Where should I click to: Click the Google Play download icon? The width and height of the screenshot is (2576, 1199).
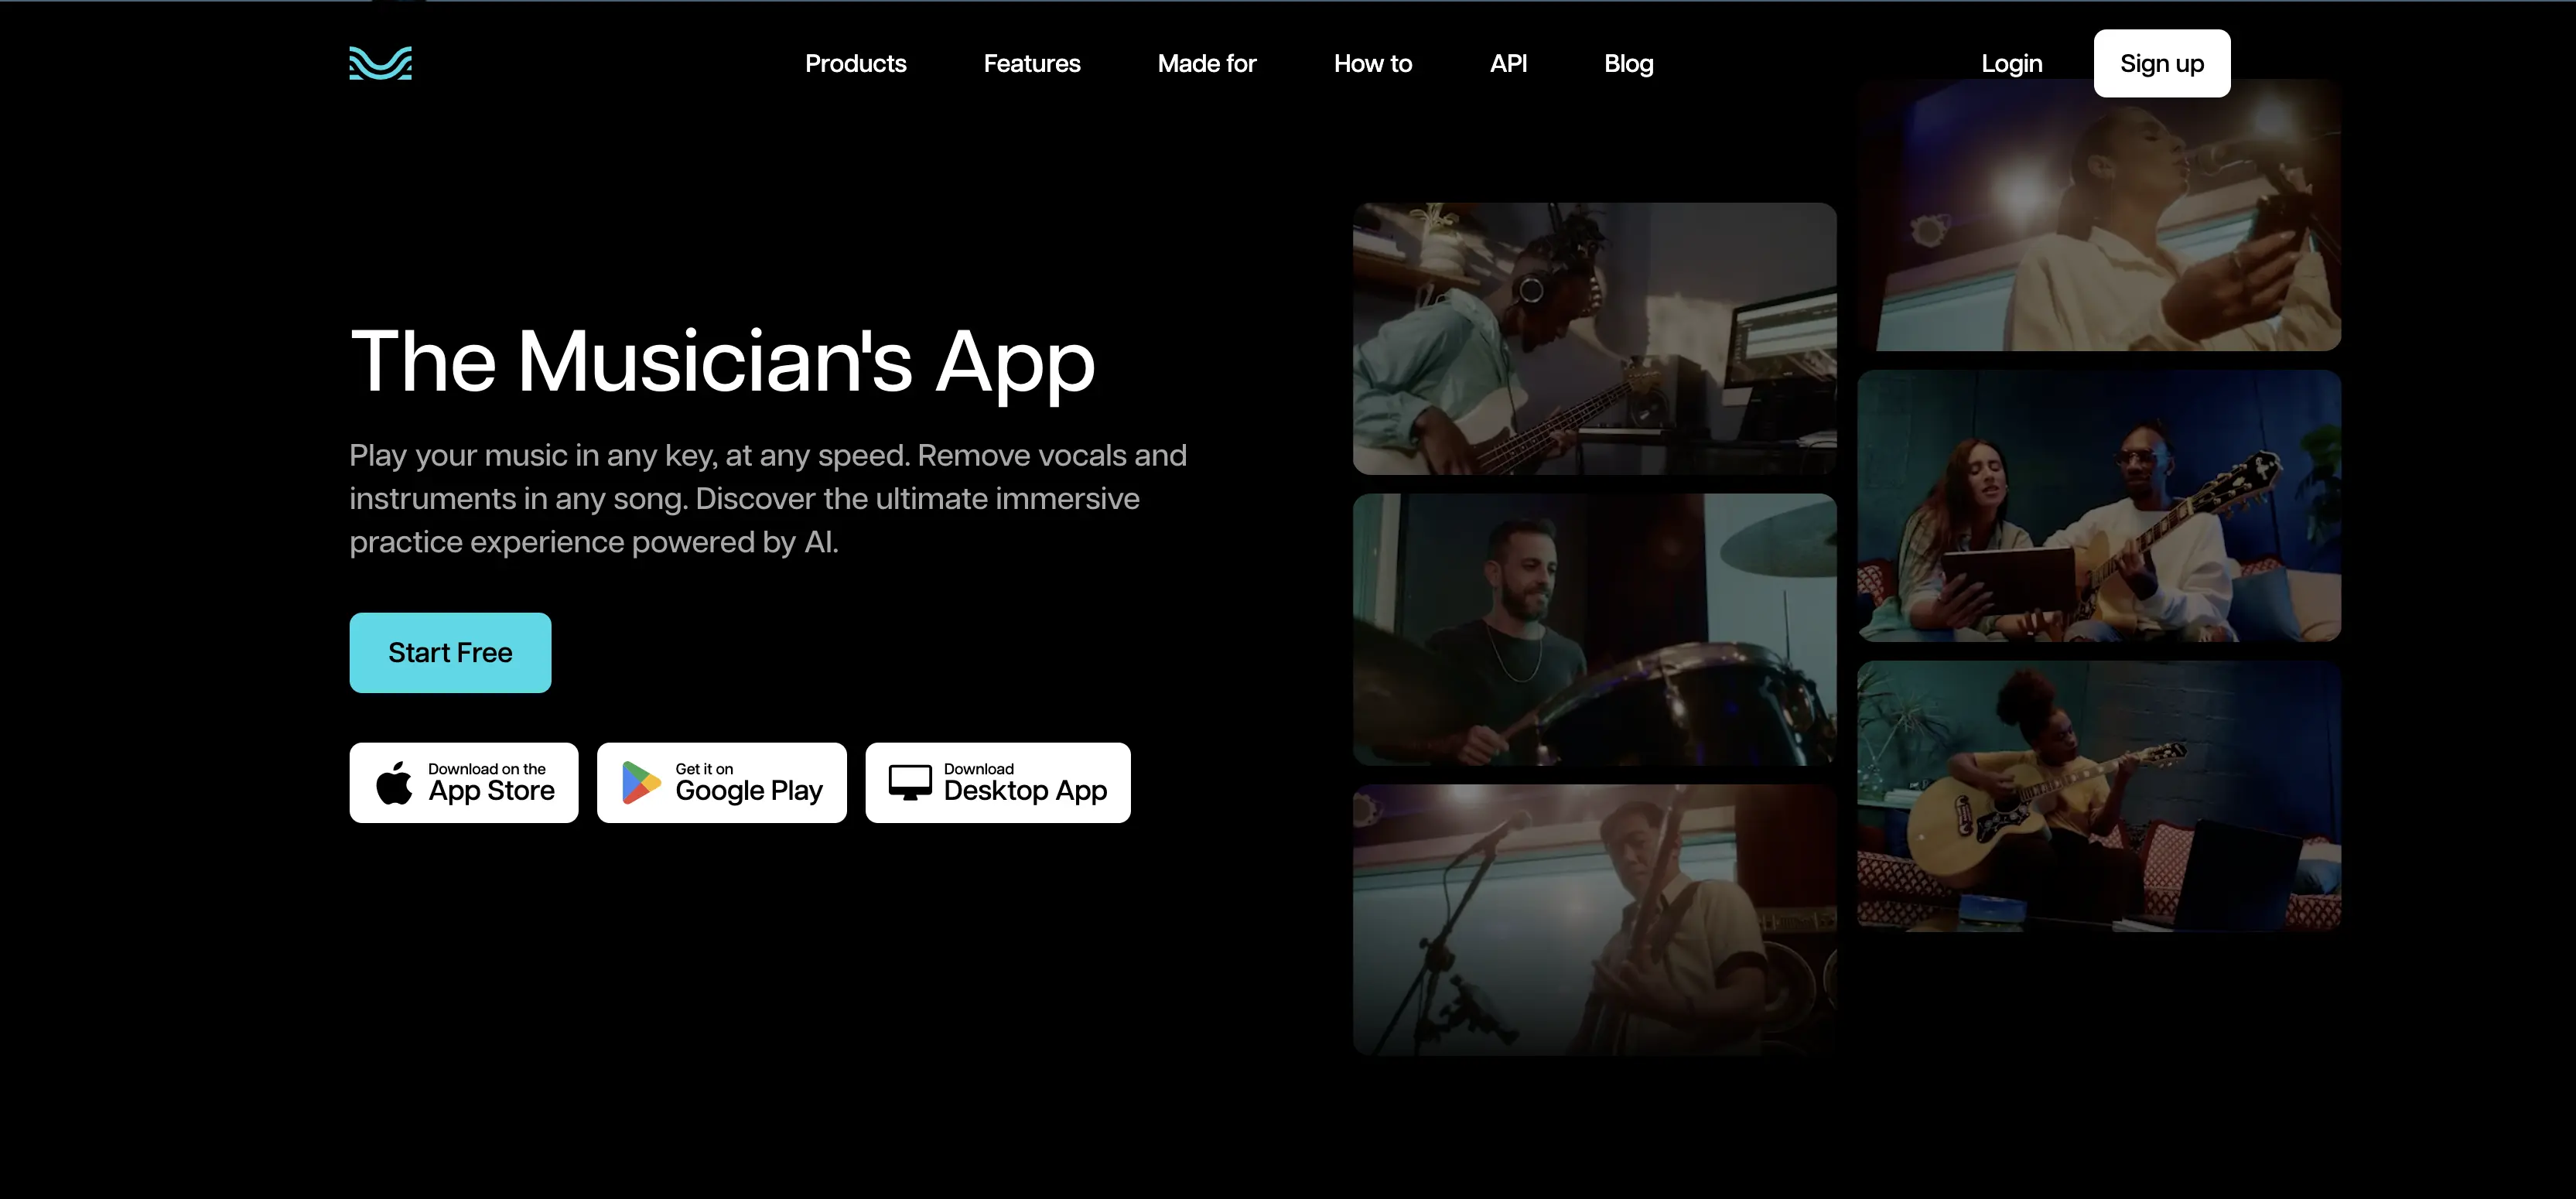click(726, 784)
